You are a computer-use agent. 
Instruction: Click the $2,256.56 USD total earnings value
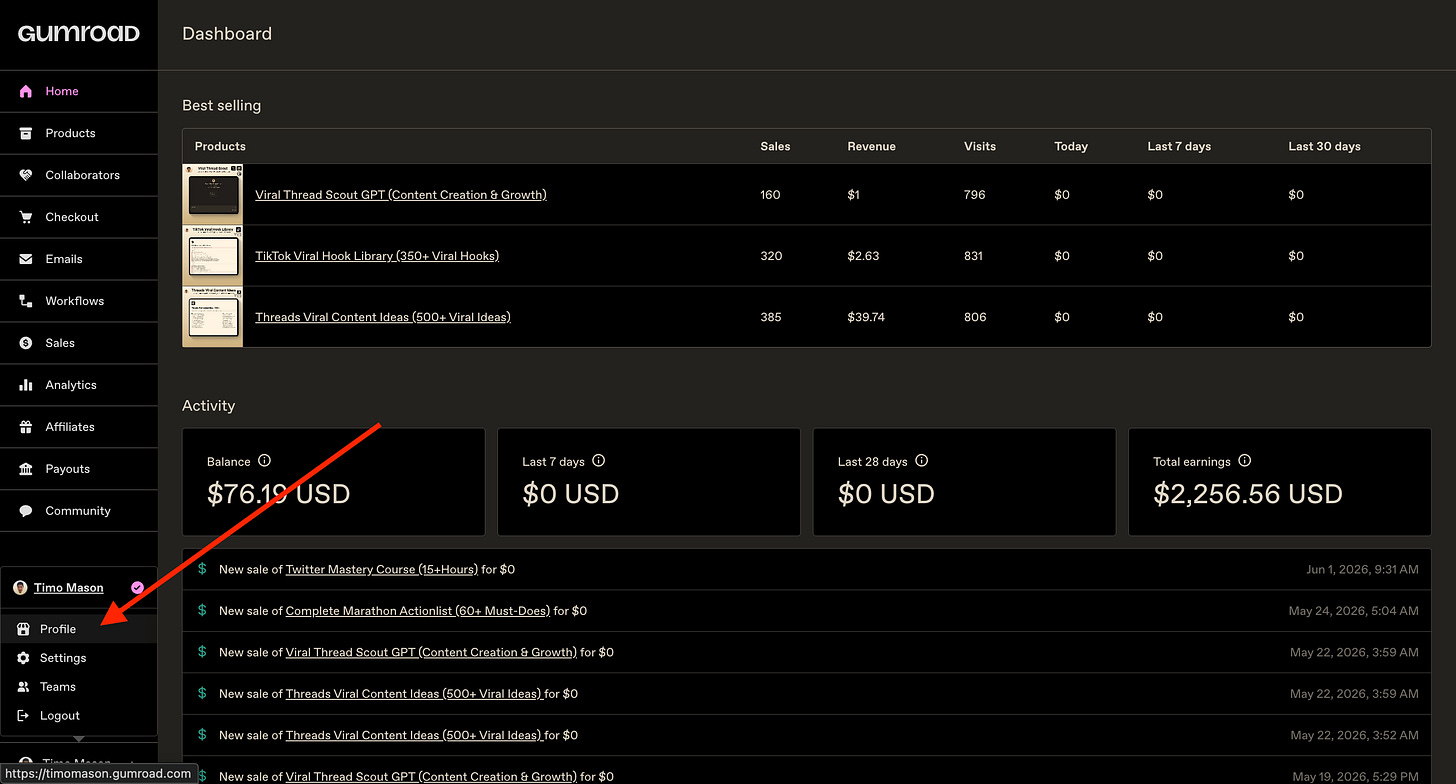pyautogui.click(x=1248, y=494)
